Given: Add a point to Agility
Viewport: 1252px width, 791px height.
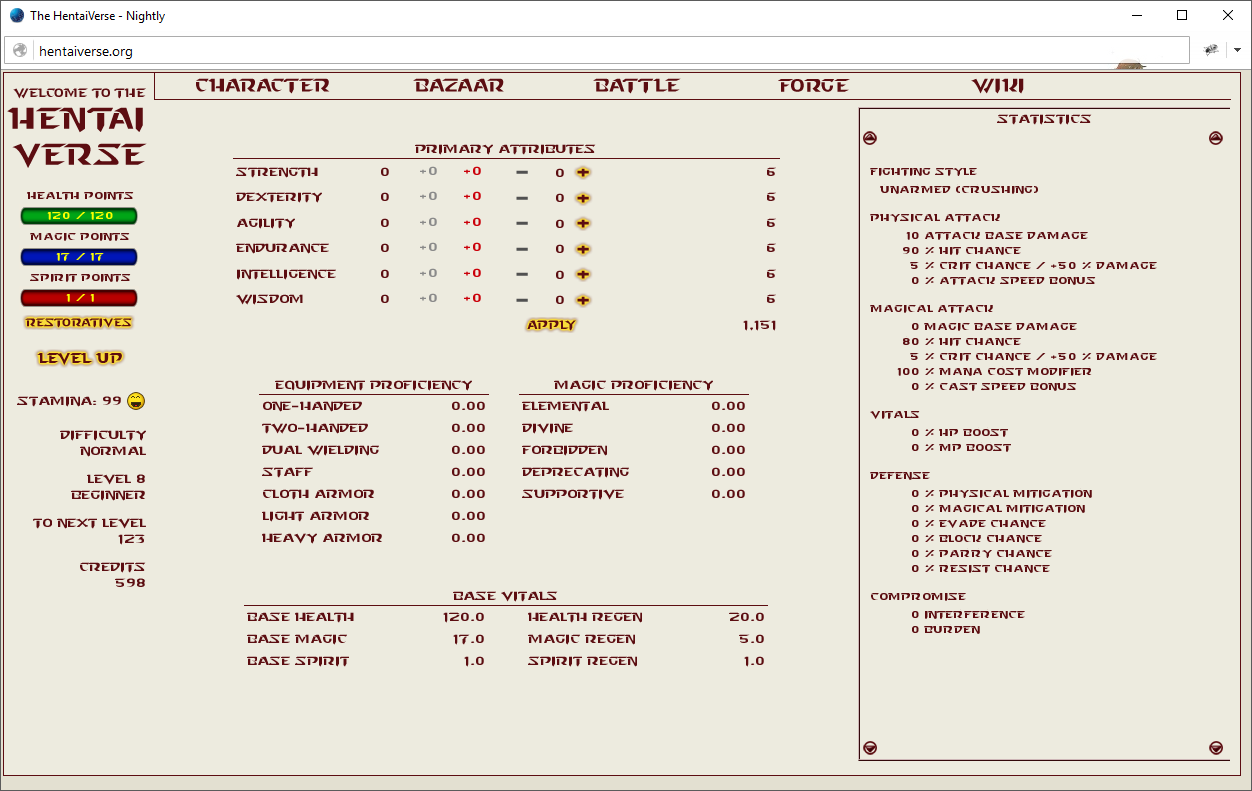Looking at the screenshot, I should 583,224.
